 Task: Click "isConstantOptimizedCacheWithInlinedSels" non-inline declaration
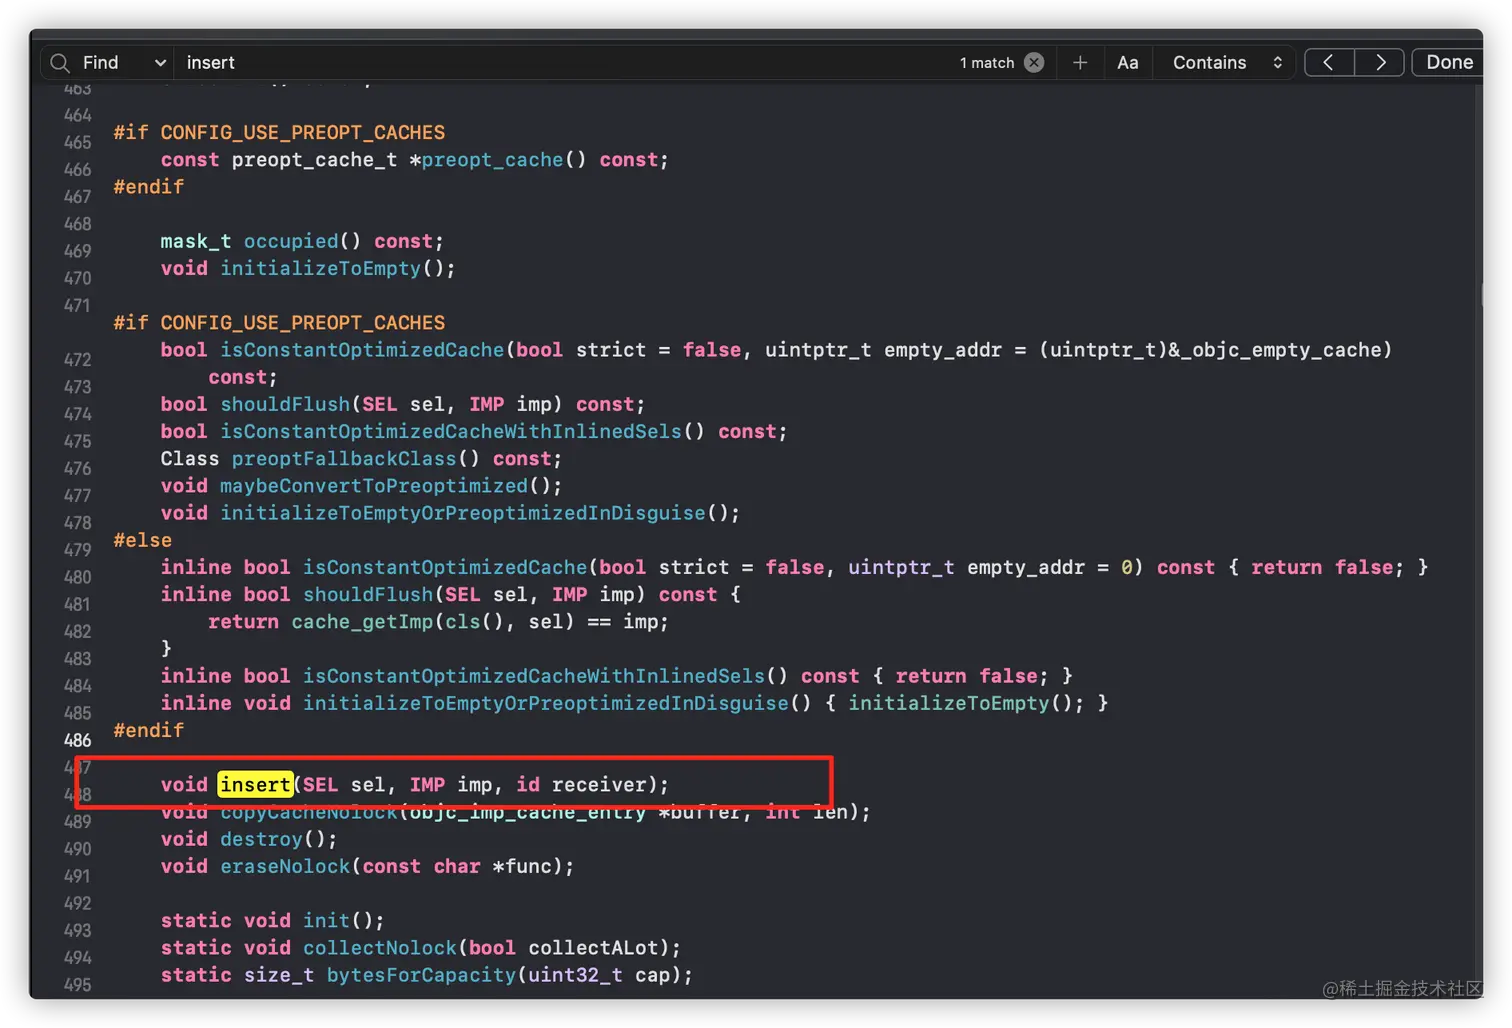pos(451,431)
